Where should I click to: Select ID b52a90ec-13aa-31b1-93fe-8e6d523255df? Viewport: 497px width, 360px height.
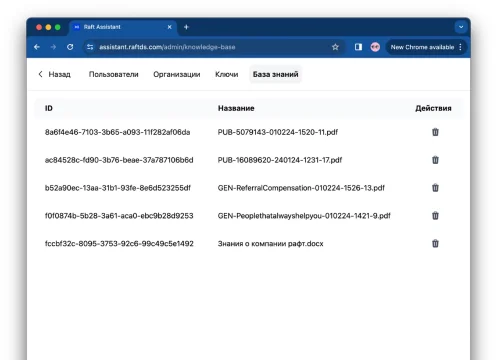coord(118,188)
